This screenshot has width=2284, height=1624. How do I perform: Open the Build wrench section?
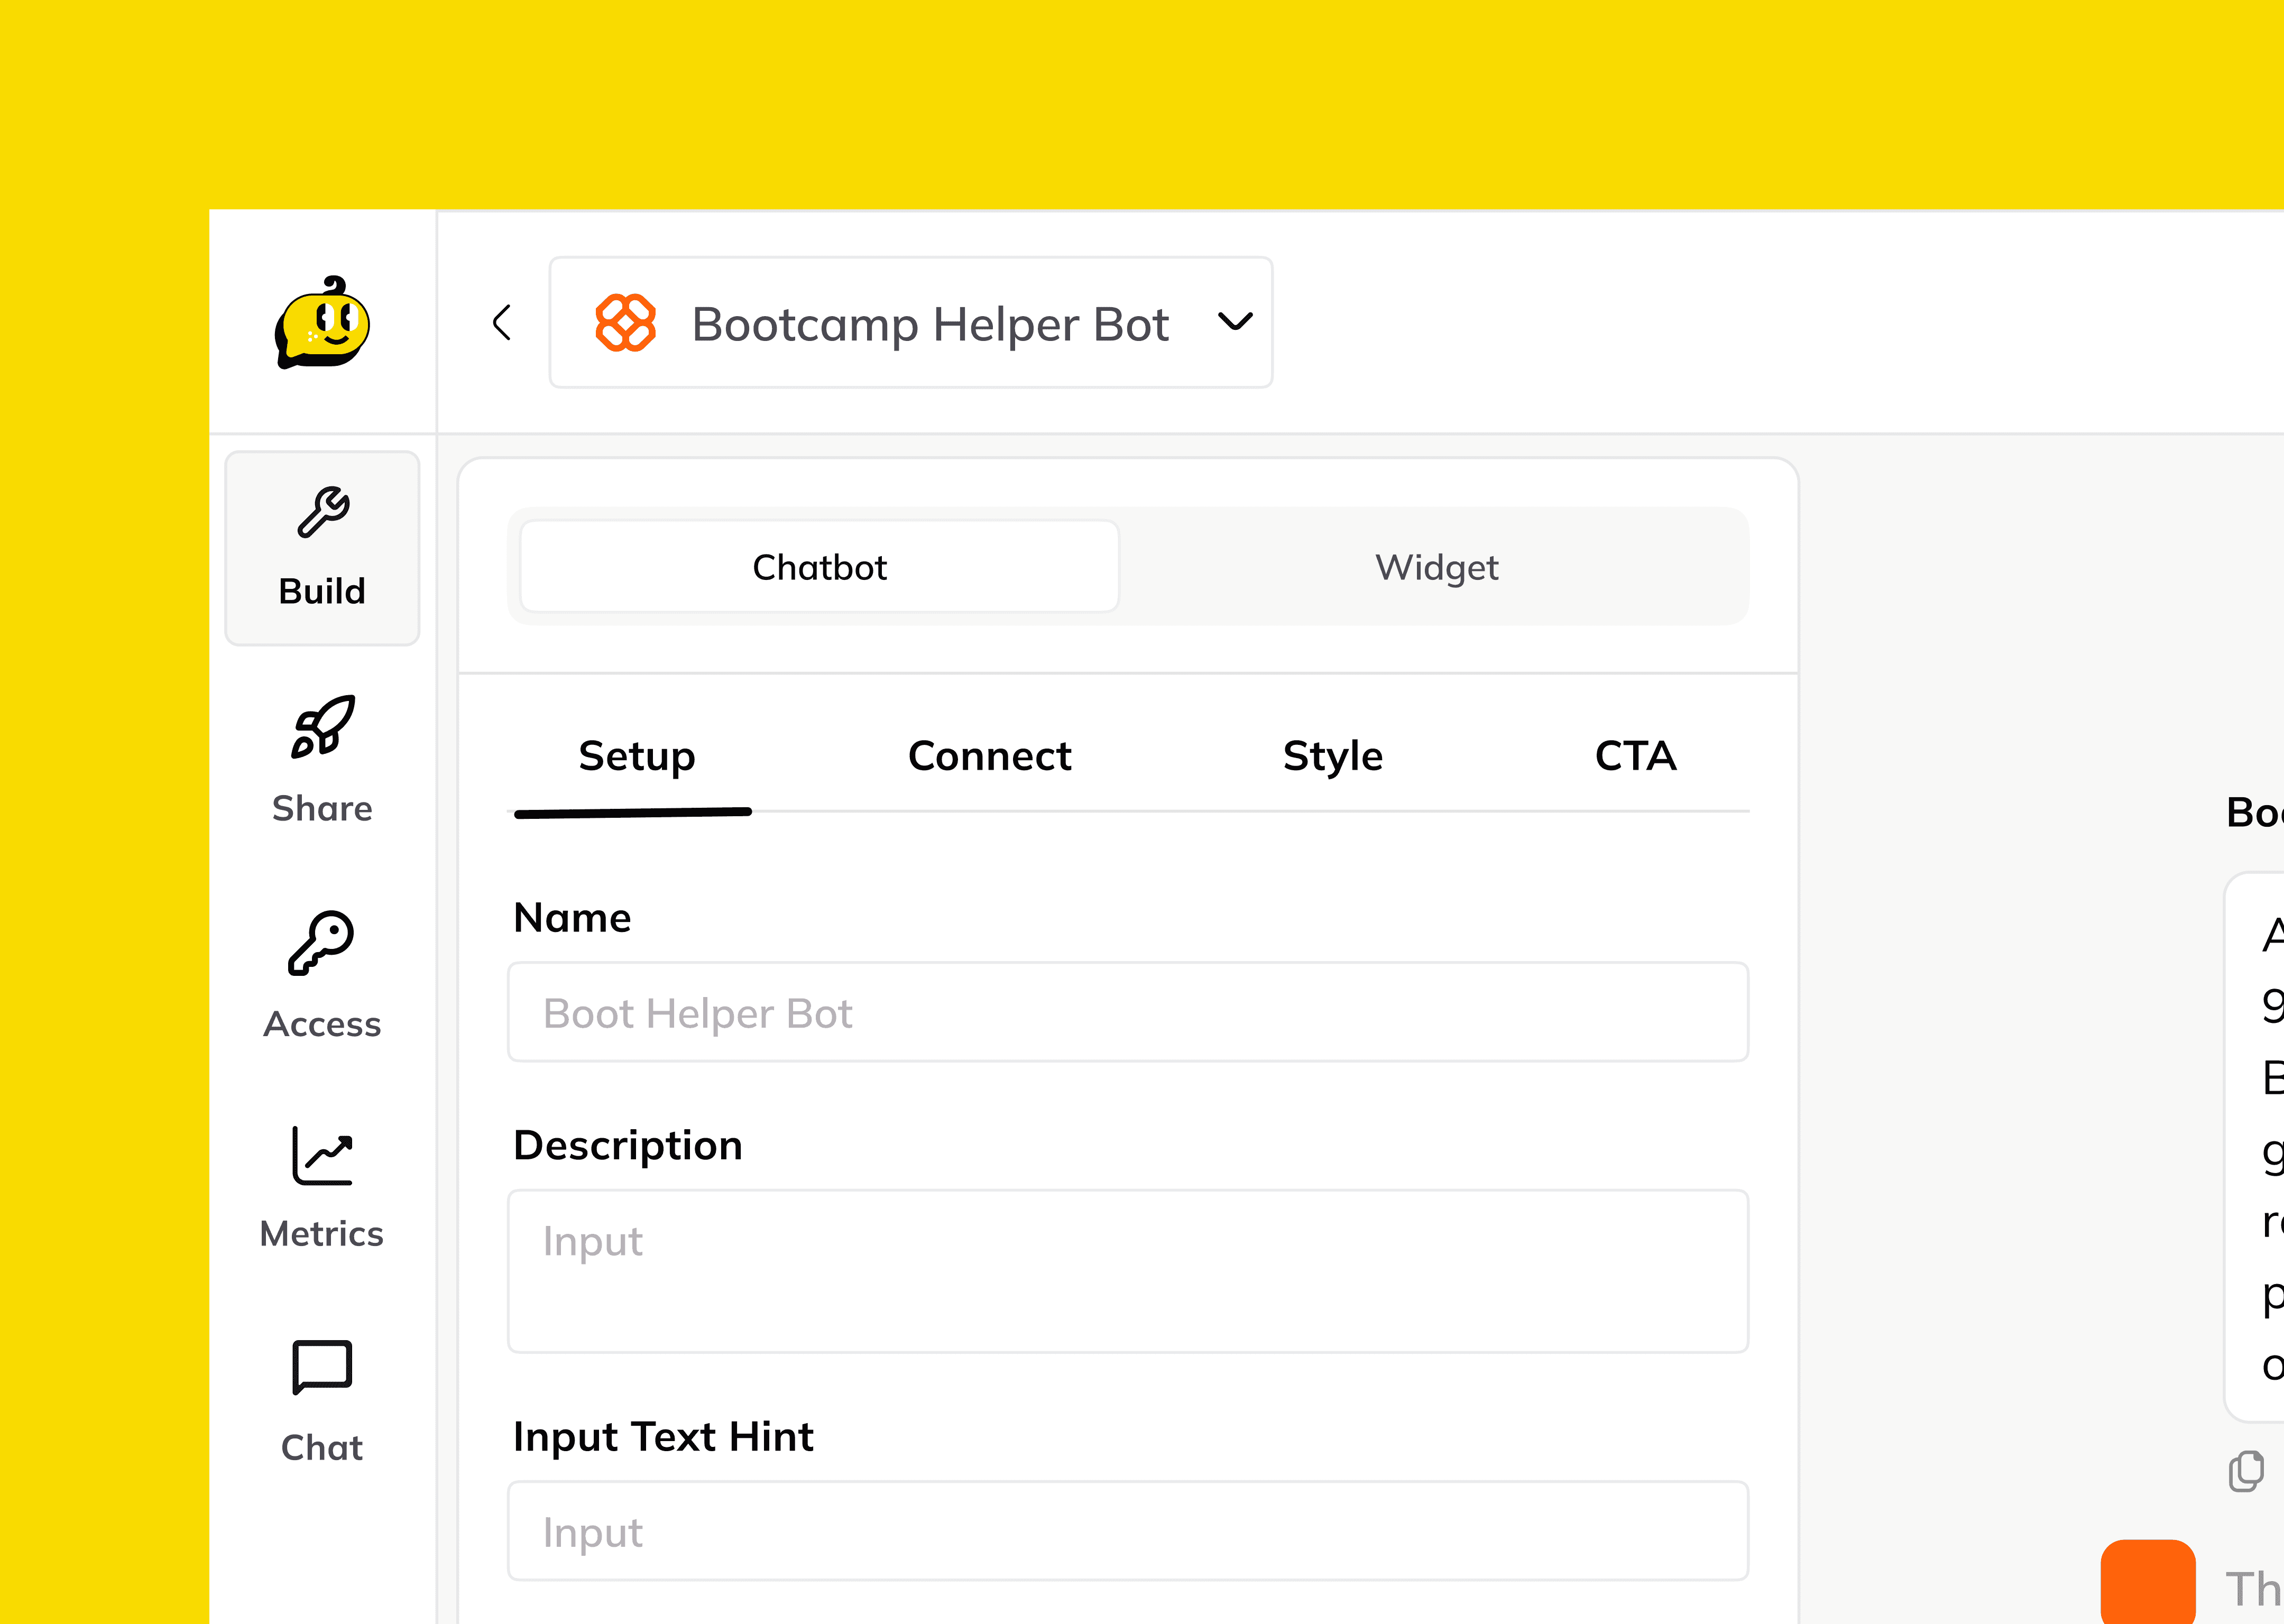click(x=322, y=547)
